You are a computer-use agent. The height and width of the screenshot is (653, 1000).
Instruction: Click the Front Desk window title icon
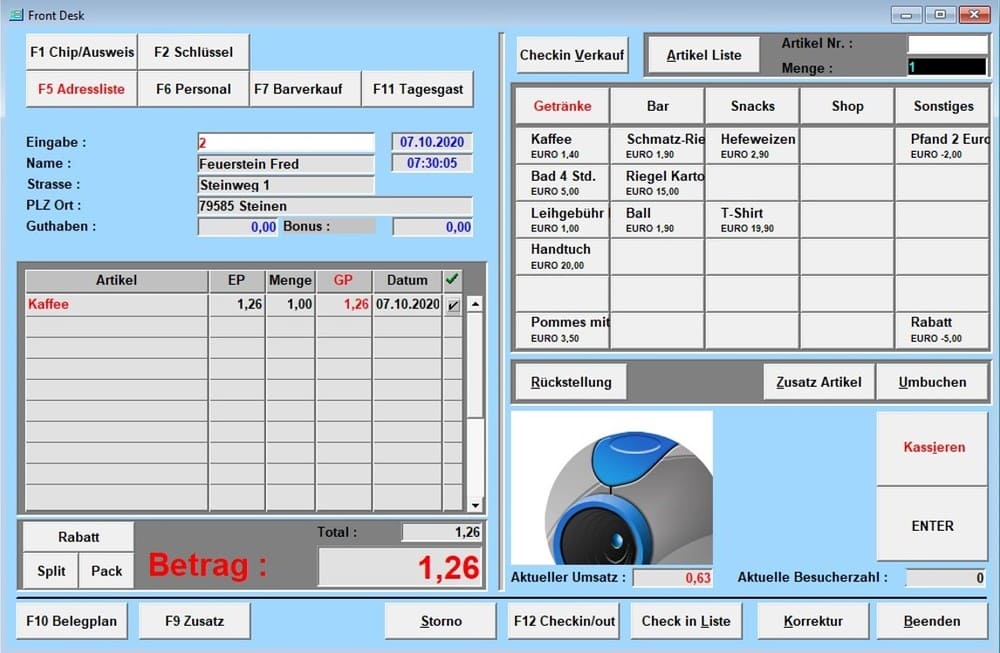coord(15,14)
